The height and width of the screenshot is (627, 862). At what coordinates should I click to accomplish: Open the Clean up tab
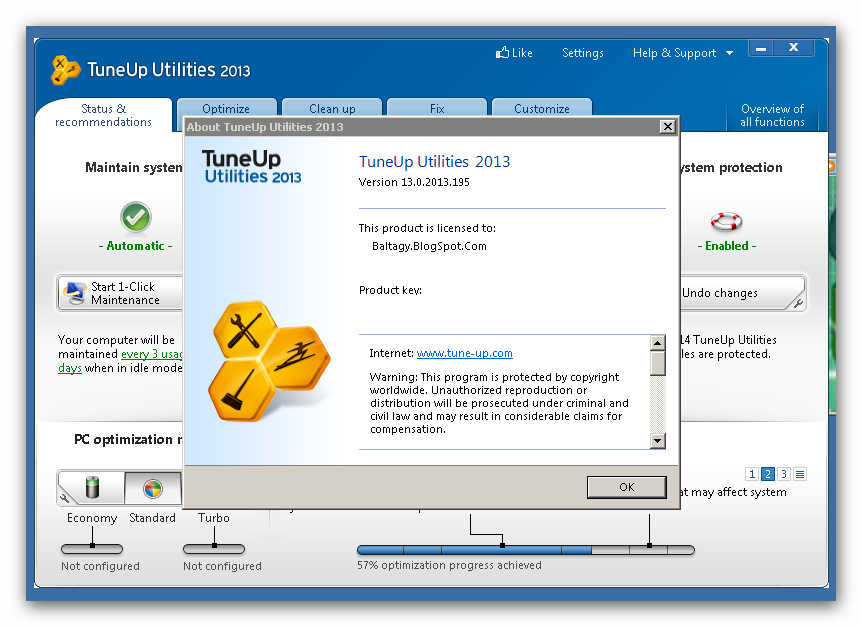tap(332, 108)
